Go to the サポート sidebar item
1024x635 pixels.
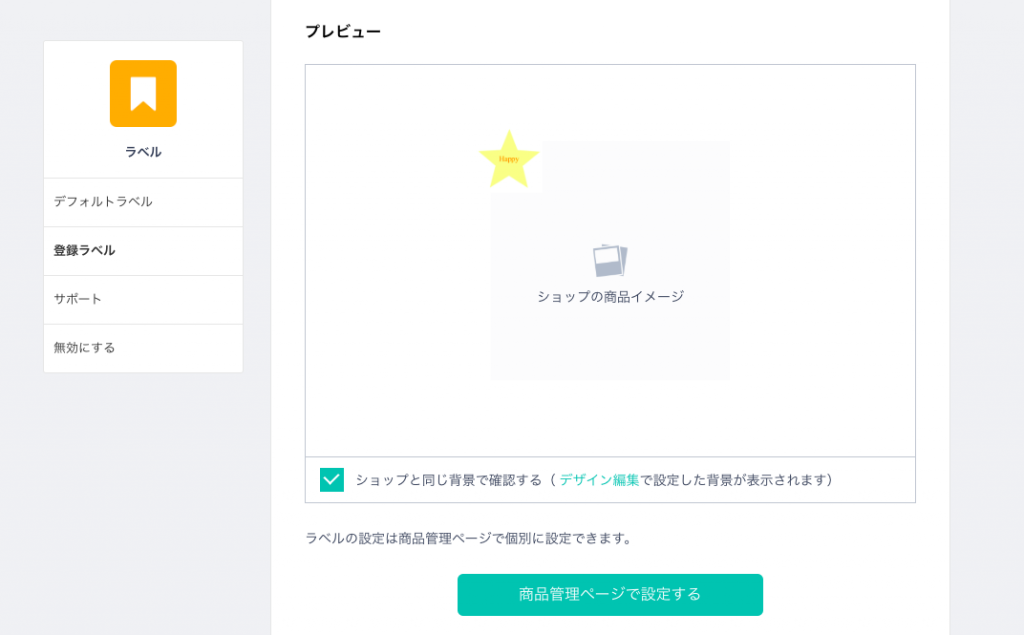(x=78, y=299)
